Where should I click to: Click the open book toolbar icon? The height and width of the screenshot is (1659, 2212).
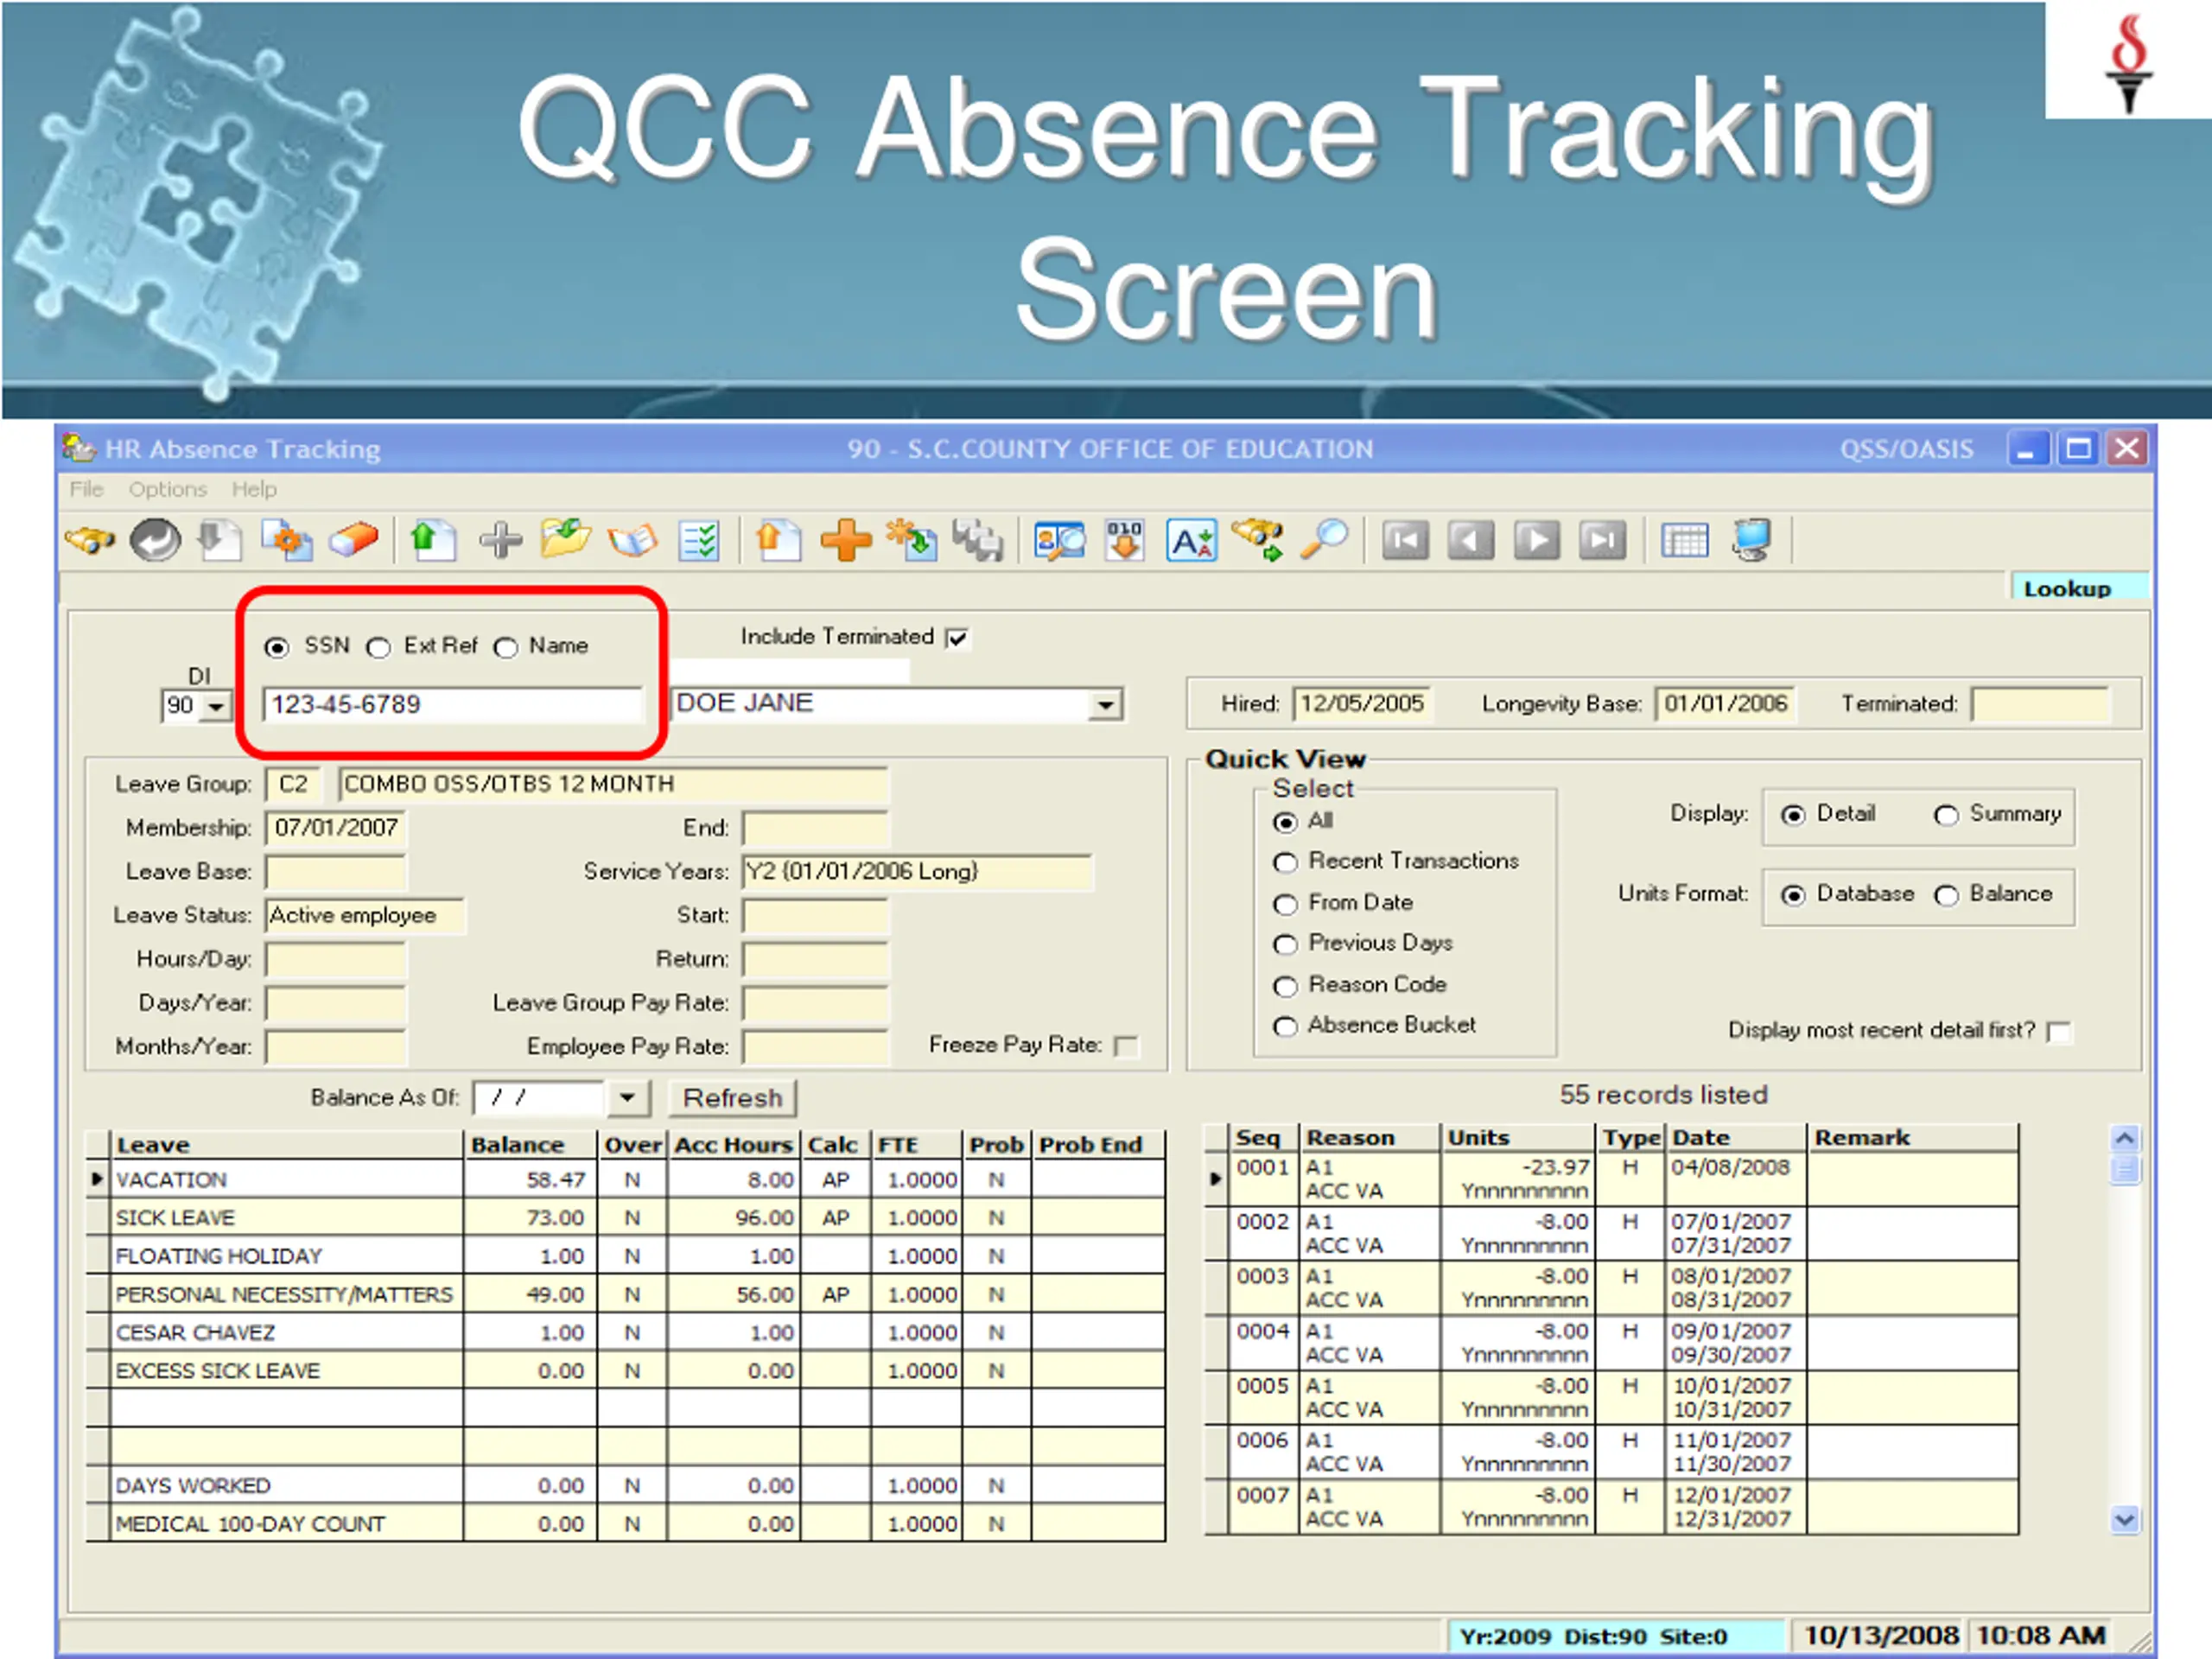[x=633, y=541]
